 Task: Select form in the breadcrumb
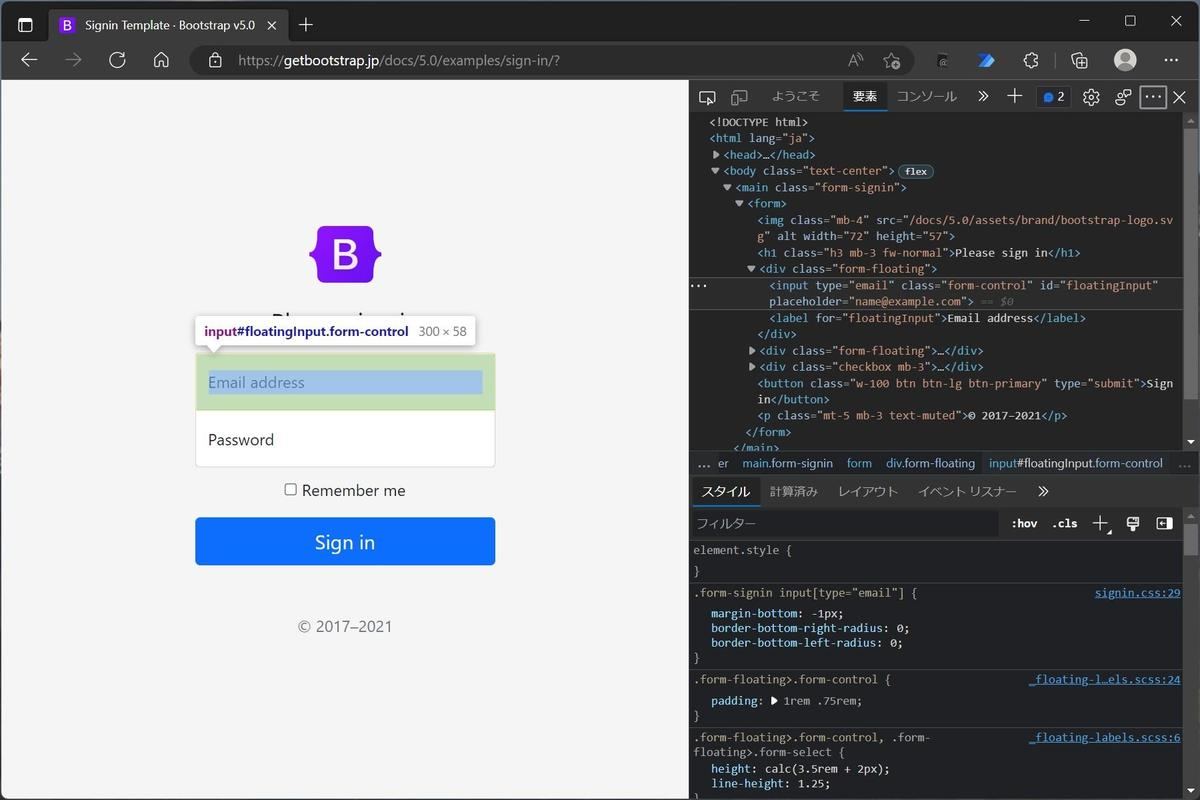tap(859, 463)
